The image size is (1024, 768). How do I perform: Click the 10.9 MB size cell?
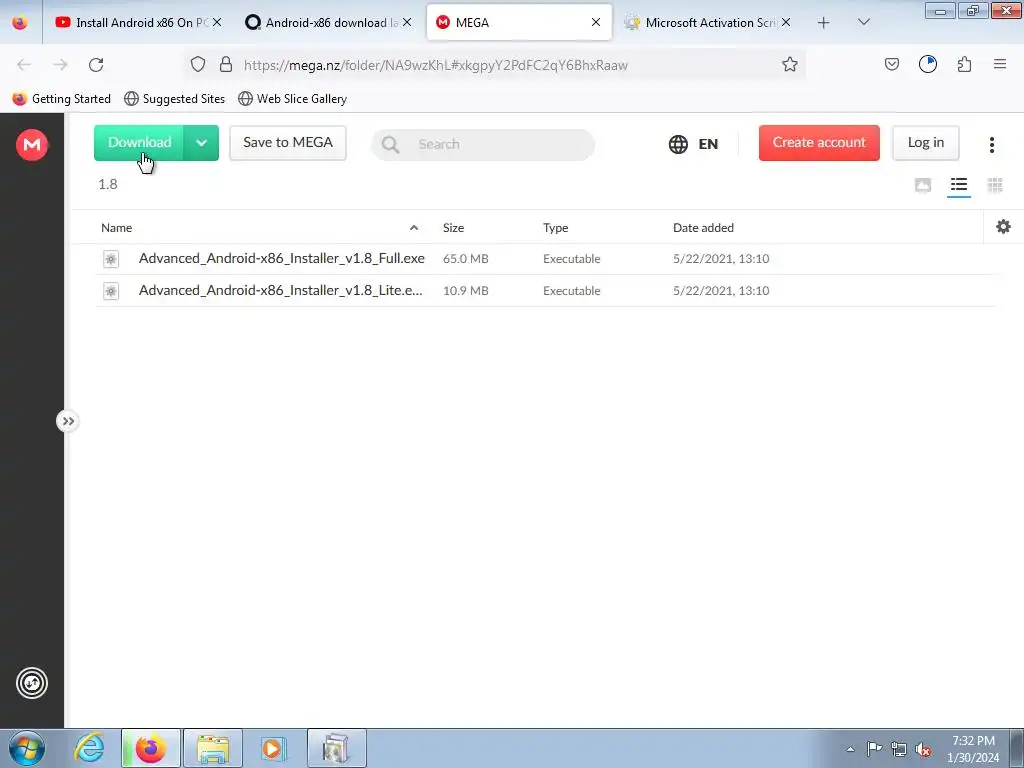click(466, 291)
